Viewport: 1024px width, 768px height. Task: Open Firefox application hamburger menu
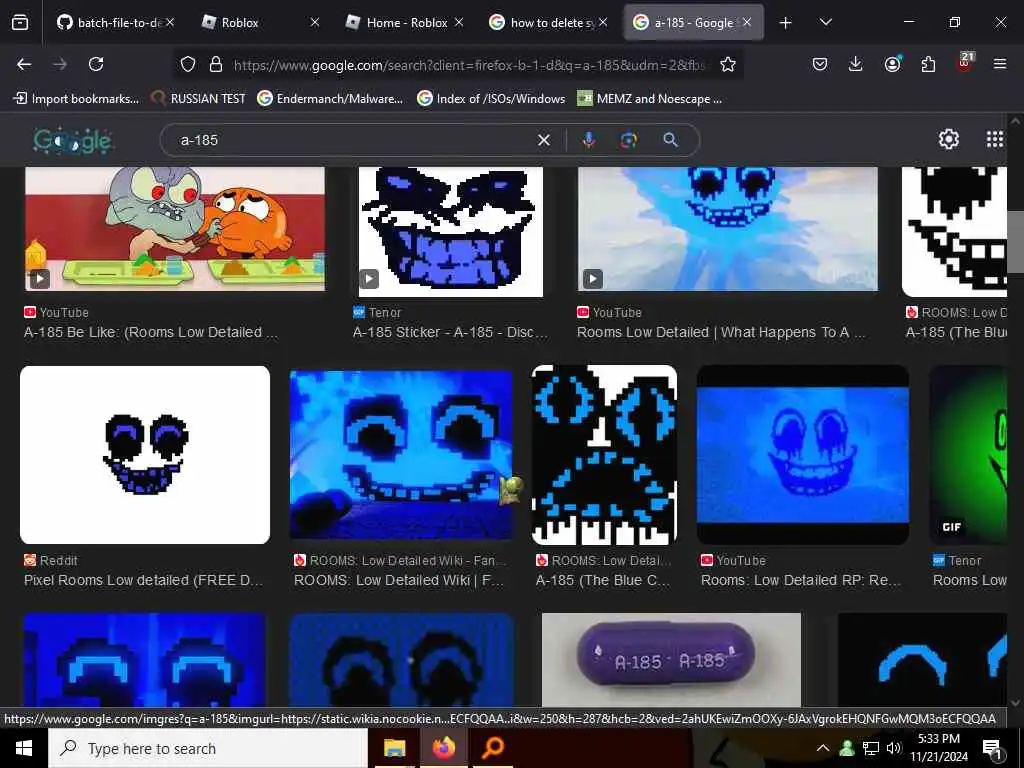(1000, 64)
